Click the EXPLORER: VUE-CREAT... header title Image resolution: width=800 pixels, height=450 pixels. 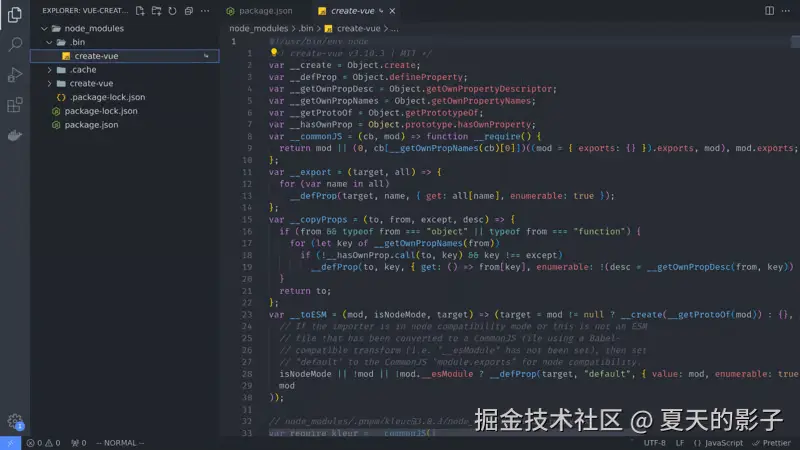85,11
